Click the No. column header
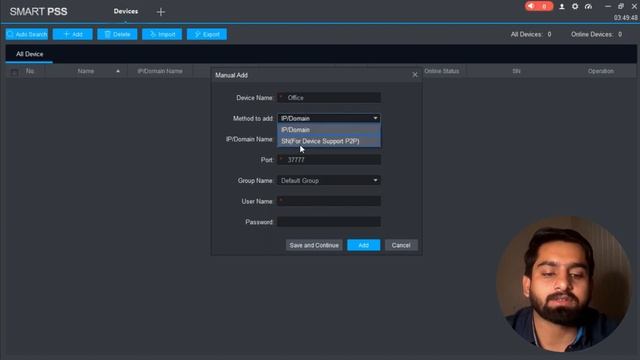Image resolution: width=640 pixels, height=360 pixels. point(30,71)
